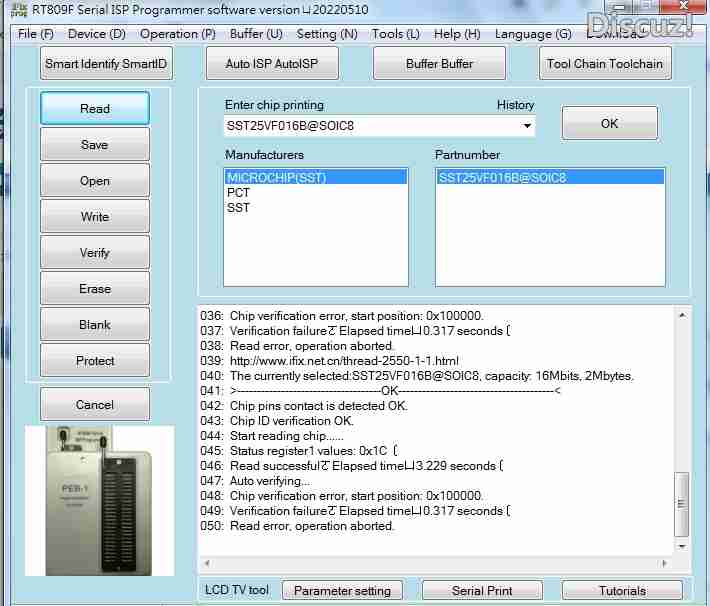The height and width of the screenshot is (606, 710).
Task: Click Smart Identify SmartID button
Action: pyautogui.click(x=107, y=64)
